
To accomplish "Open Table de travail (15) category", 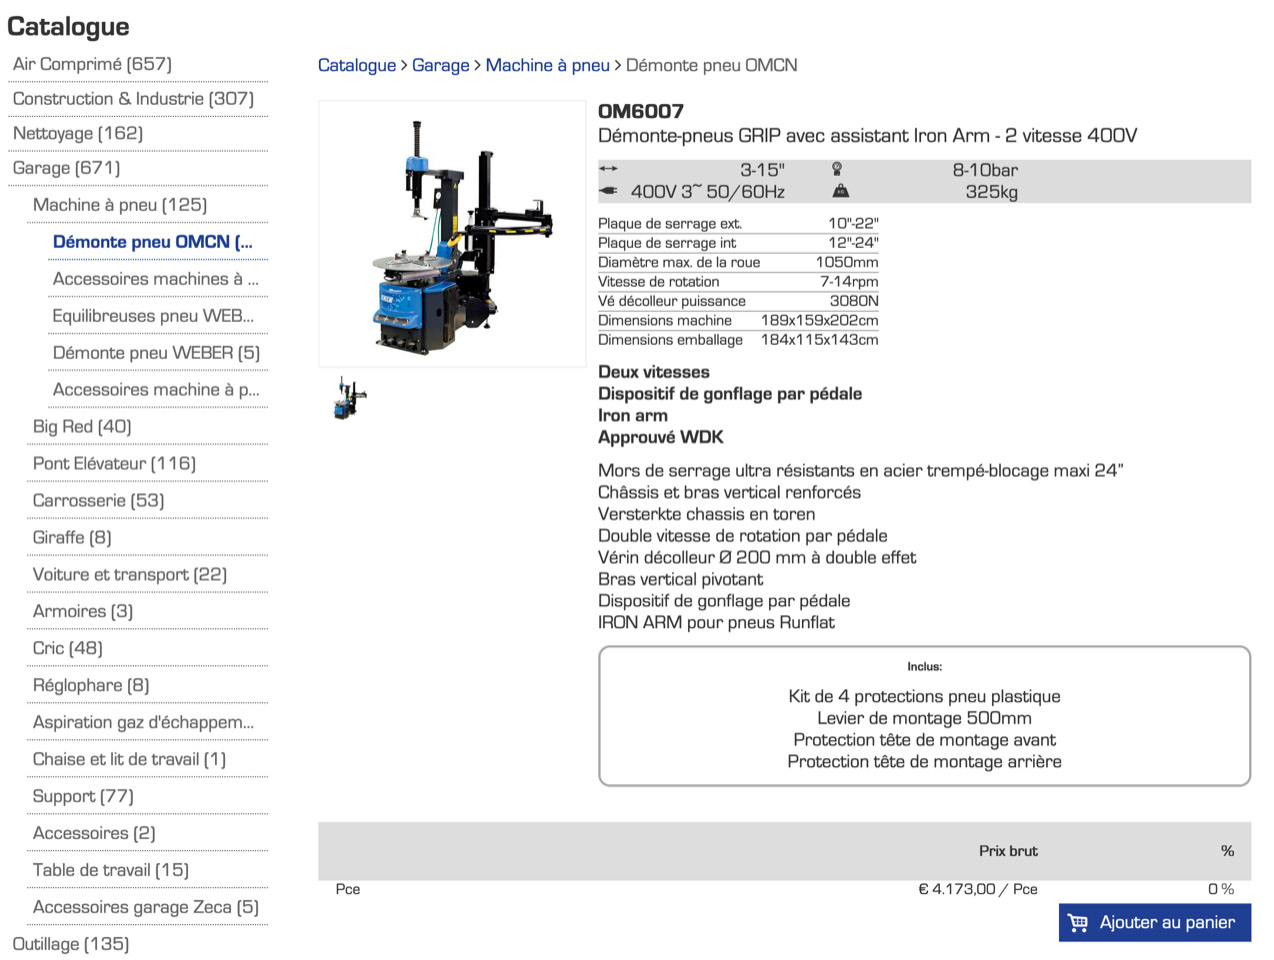I will pos(111,871).
